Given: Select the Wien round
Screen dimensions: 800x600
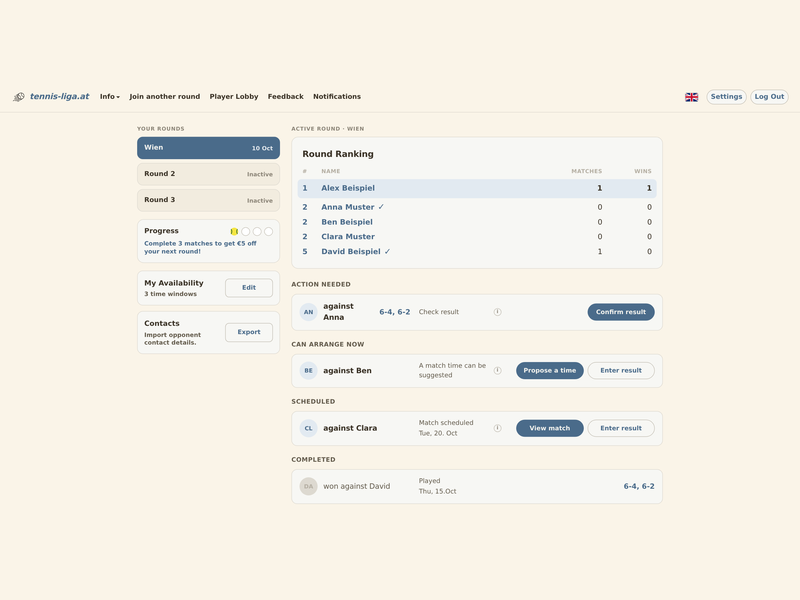Looking at the screenshot, I should click(208, 147).
